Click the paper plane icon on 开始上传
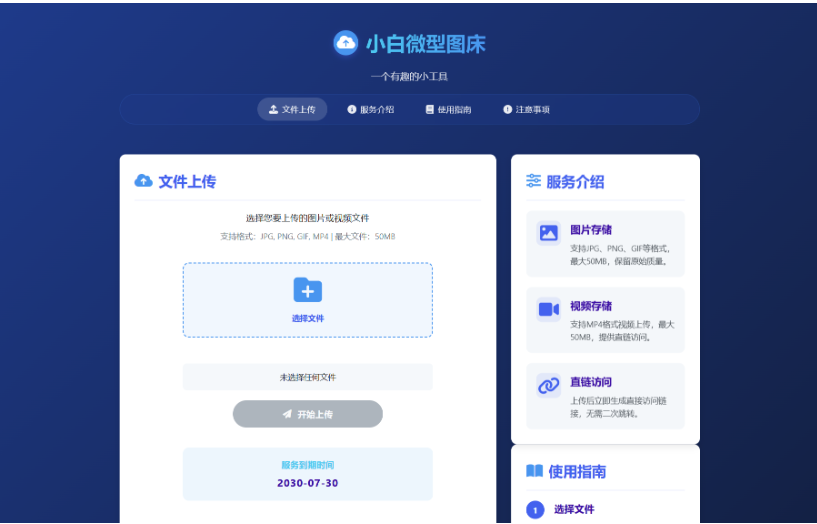Image resolution: width=817 pixels, height=524 pixels. pyautogui.click(x=287, y=414)
